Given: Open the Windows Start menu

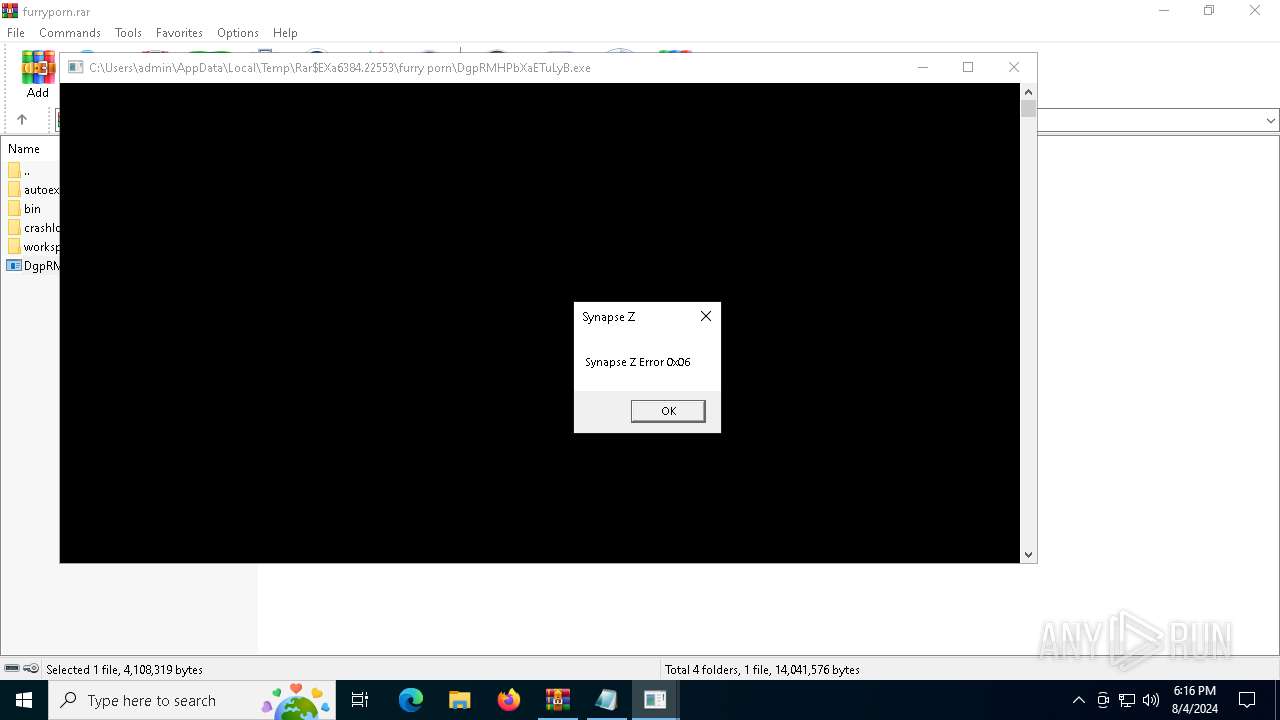Looking at the screenshot, I should tap(24, 700).
